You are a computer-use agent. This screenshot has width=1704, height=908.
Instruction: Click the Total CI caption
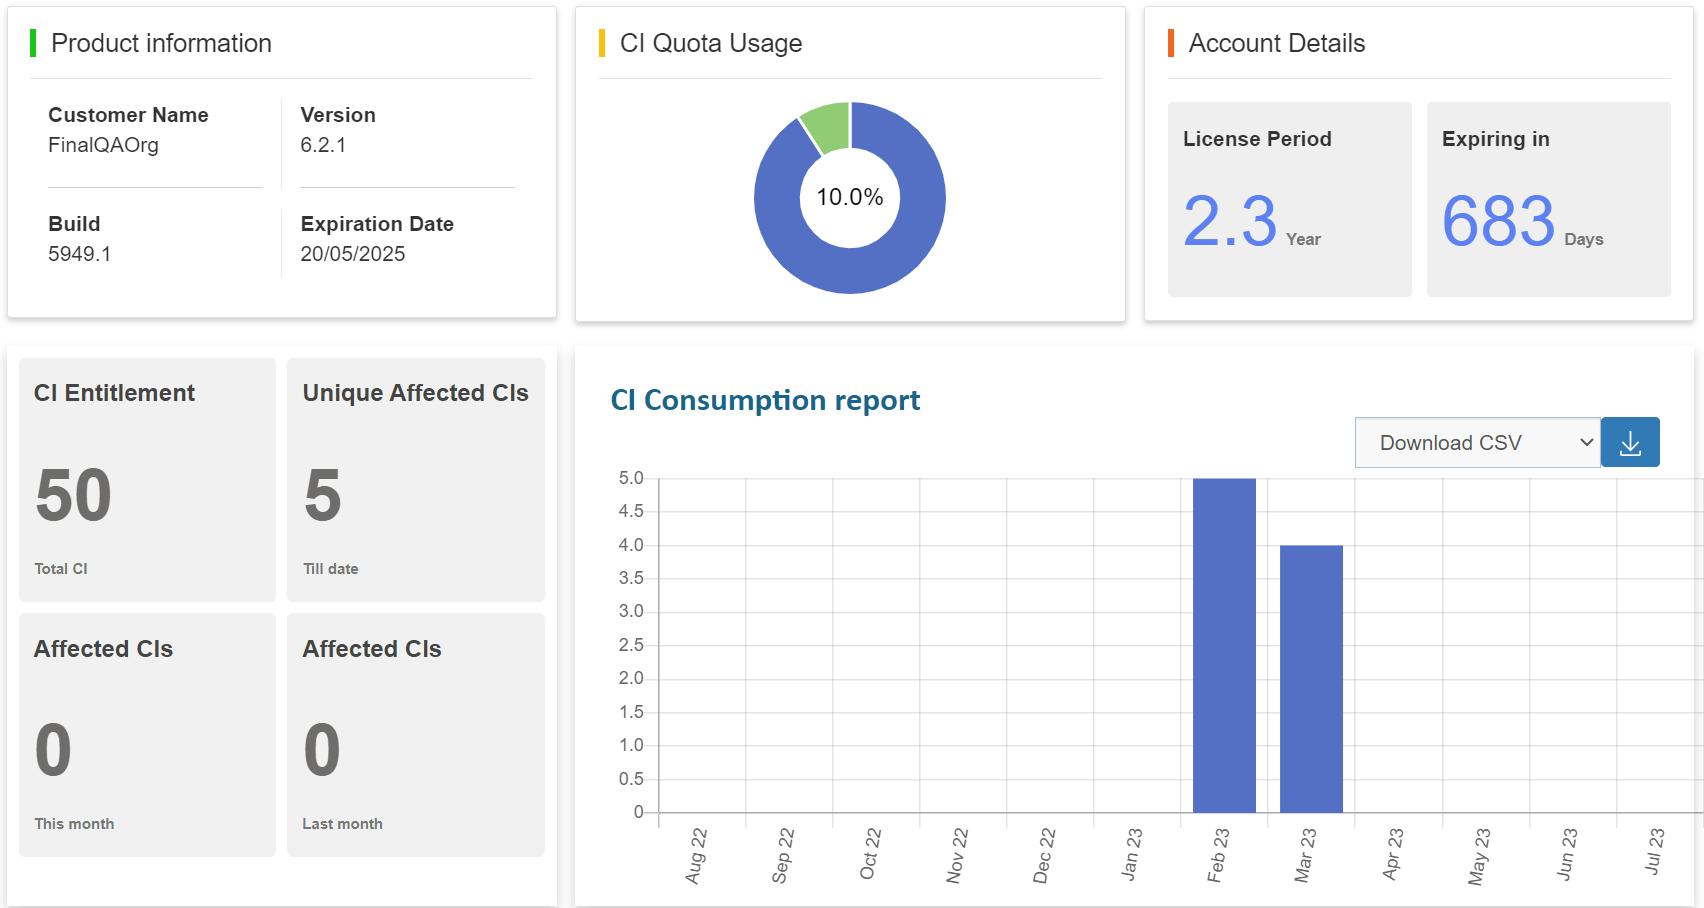tap(61, 569)
